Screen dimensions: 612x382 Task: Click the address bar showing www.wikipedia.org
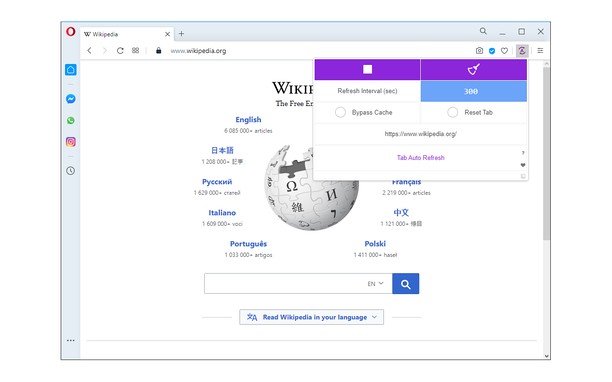198,51
